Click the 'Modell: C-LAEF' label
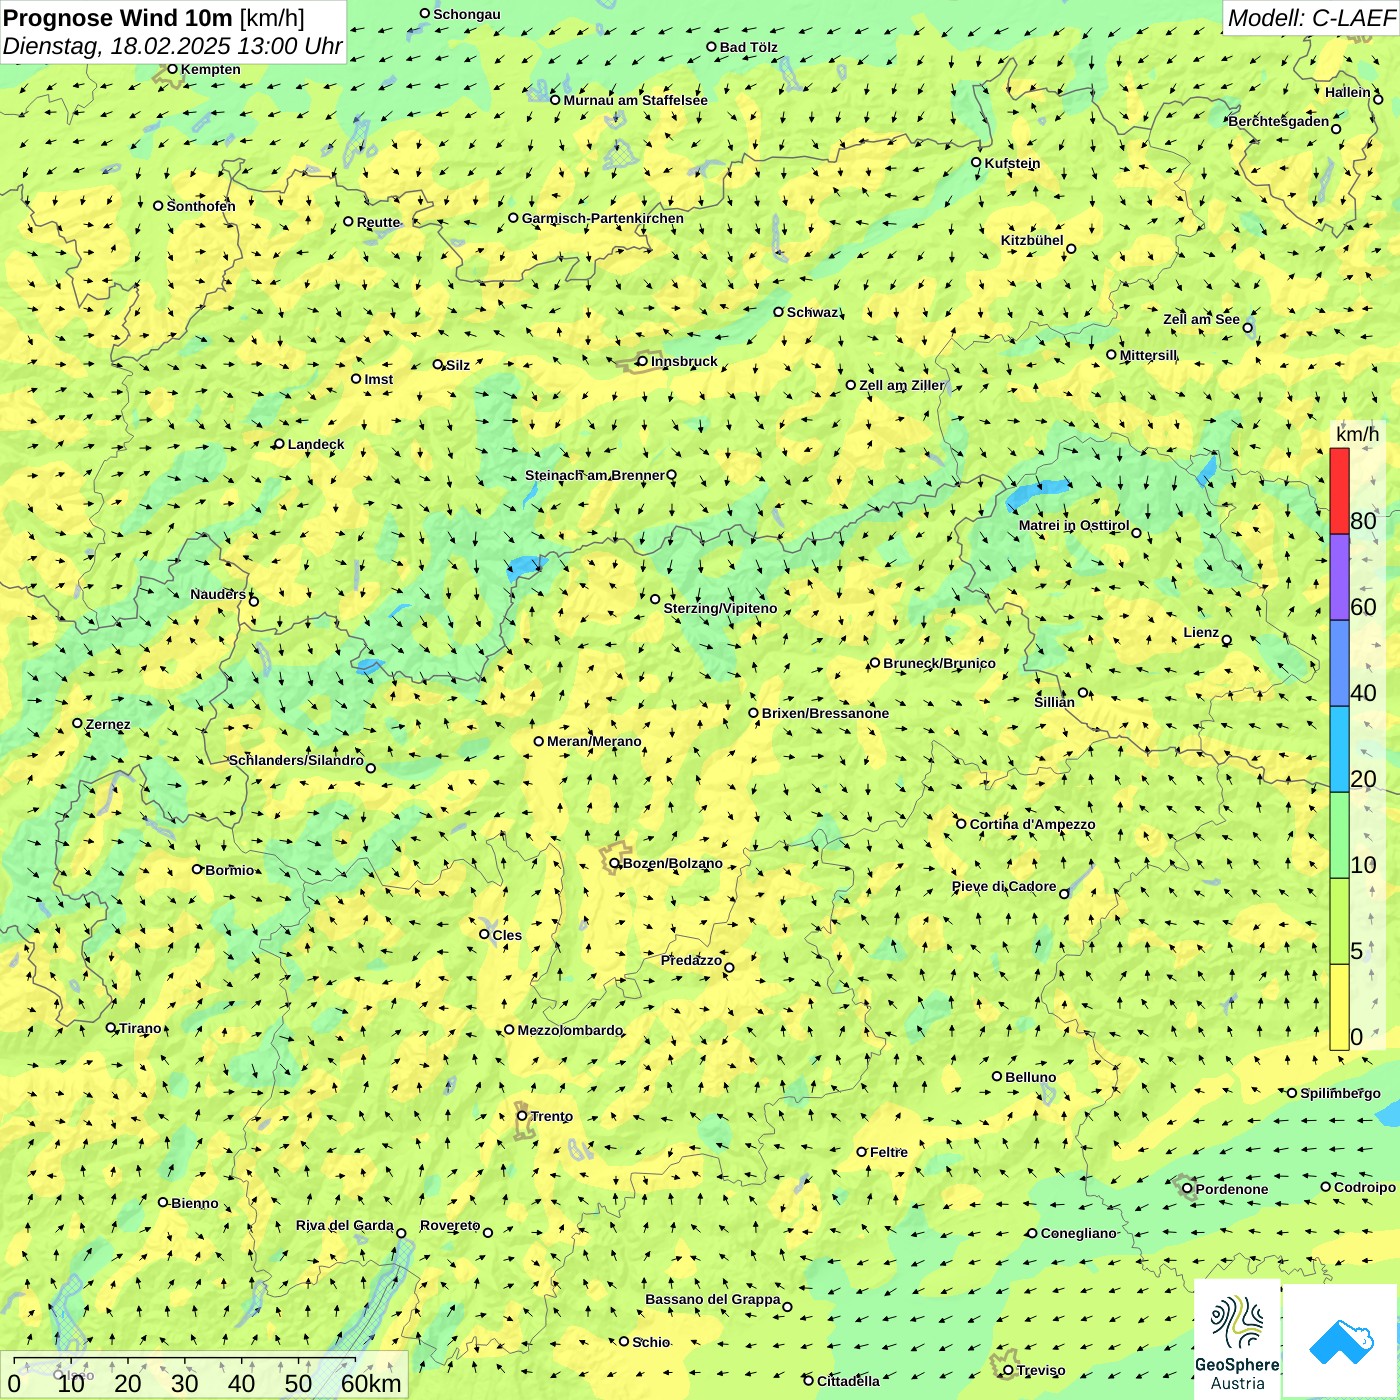The image size is (1400, 1400). [1310, 18]
